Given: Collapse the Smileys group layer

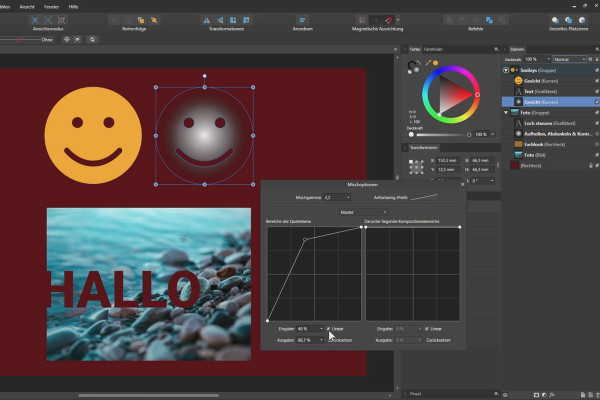Looking at the screenshot, I should coord(506,70).
